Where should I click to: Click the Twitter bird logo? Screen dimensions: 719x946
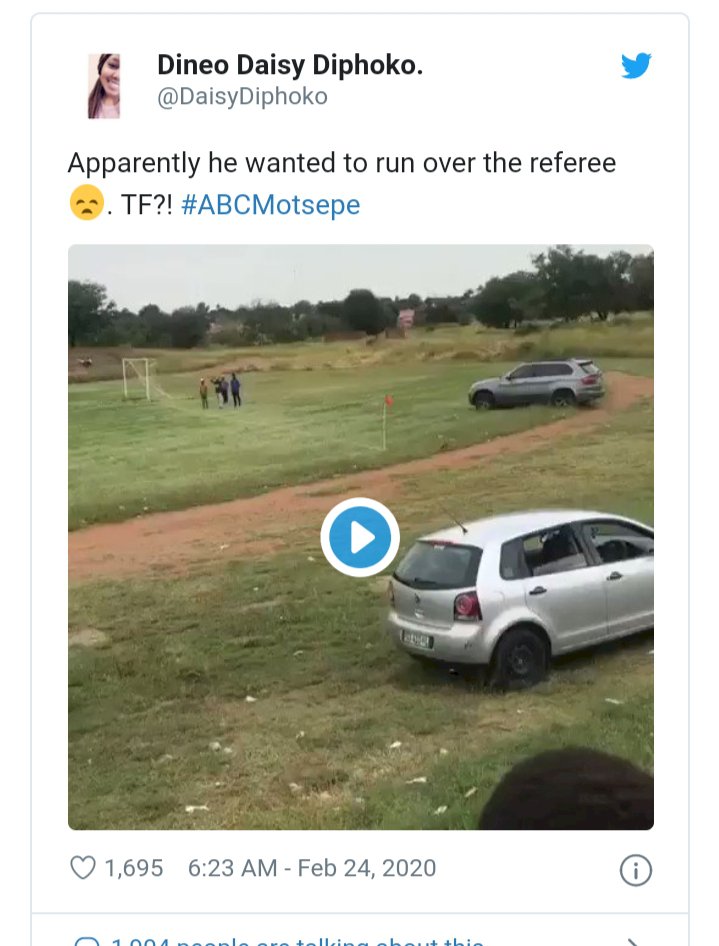point(636,66)
